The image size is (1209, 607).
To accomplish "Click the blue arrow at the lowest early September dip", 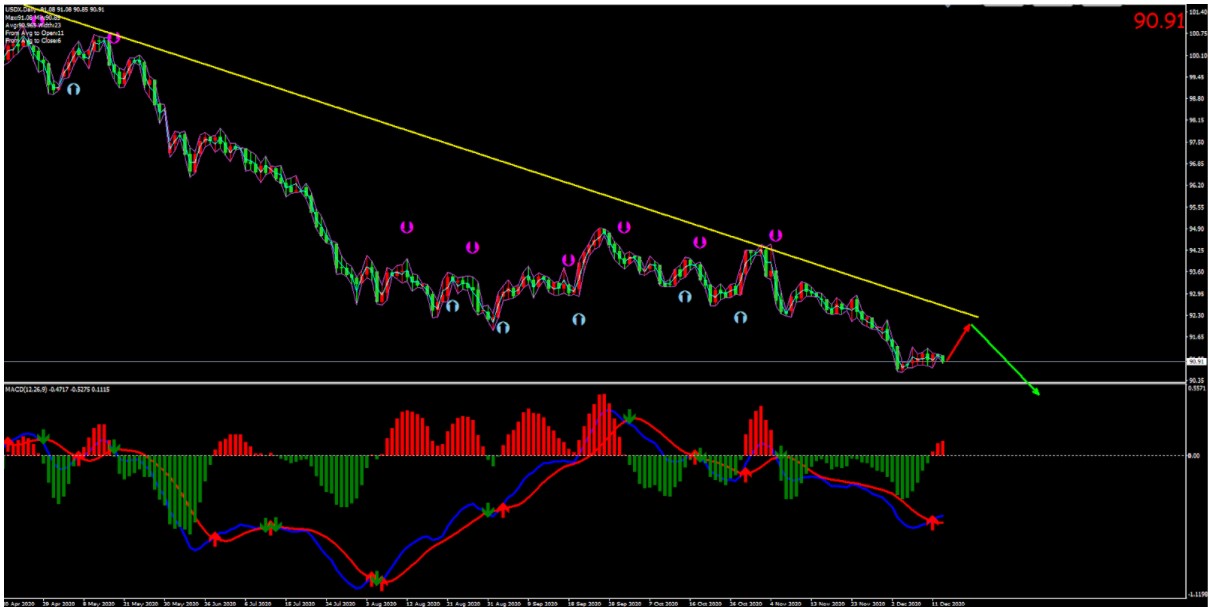I will [502, 327].
